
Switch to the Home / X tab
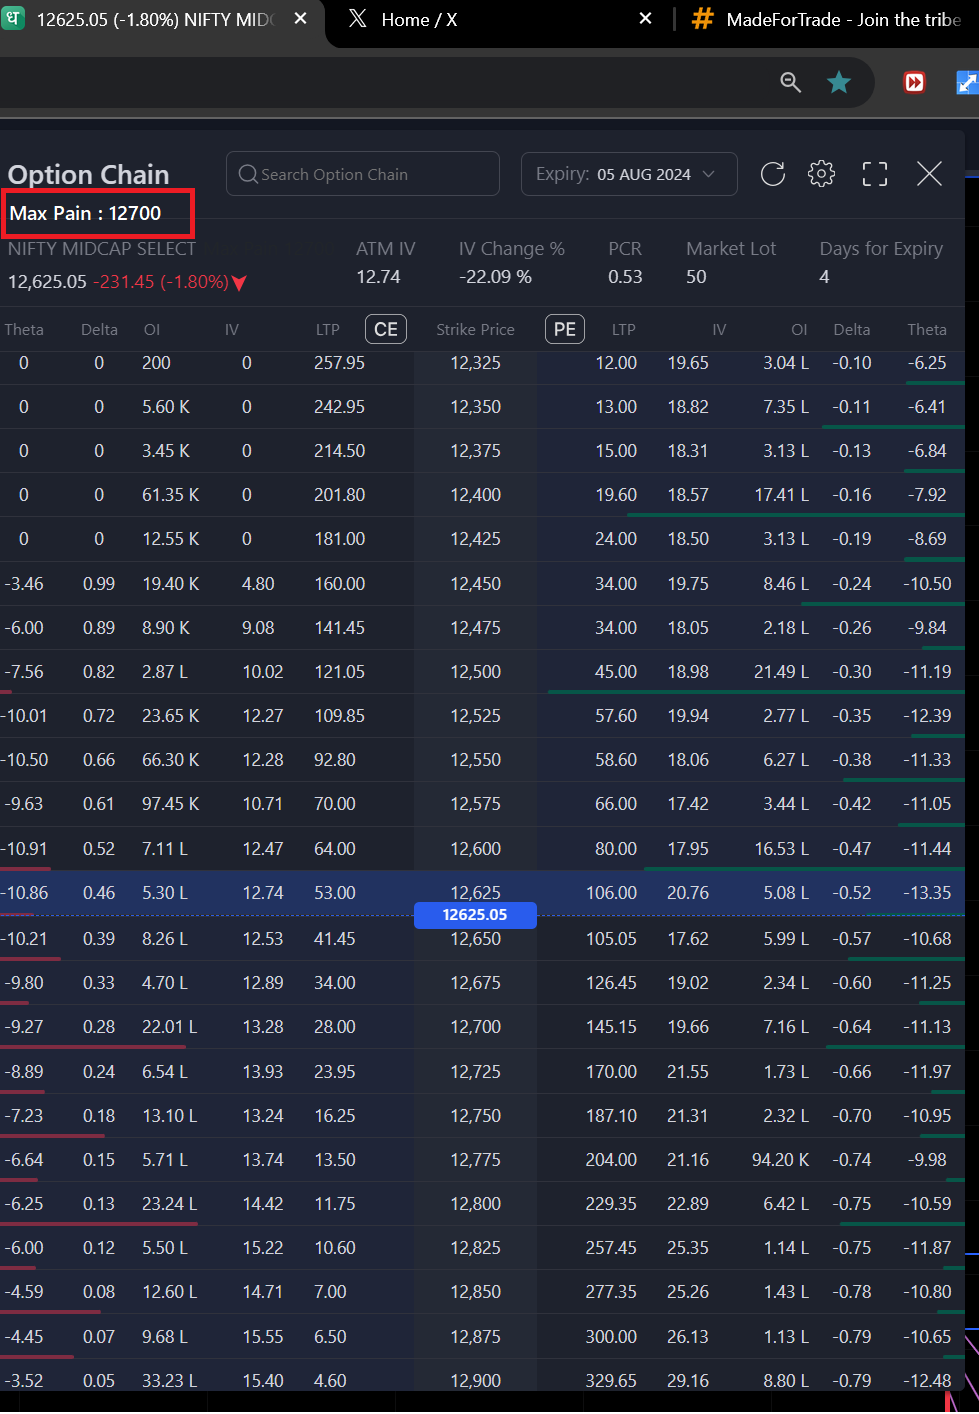click(420, 20)
